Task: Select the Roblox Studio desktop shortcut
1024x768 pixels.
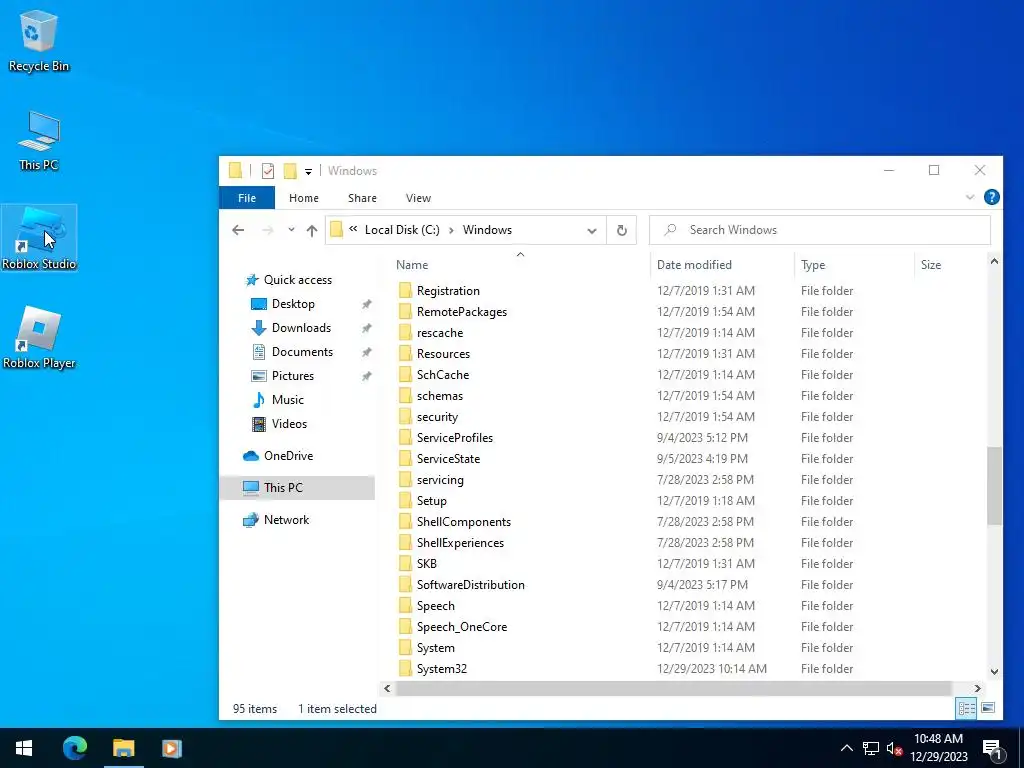Action: click(39, 238)
